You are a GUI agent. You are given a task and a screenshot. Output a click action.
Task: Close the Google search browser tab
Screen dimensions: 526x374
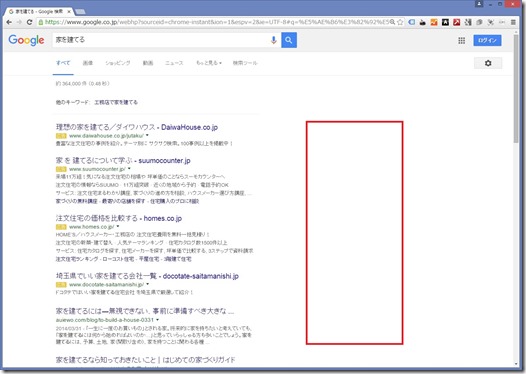(x=69, y=11)
